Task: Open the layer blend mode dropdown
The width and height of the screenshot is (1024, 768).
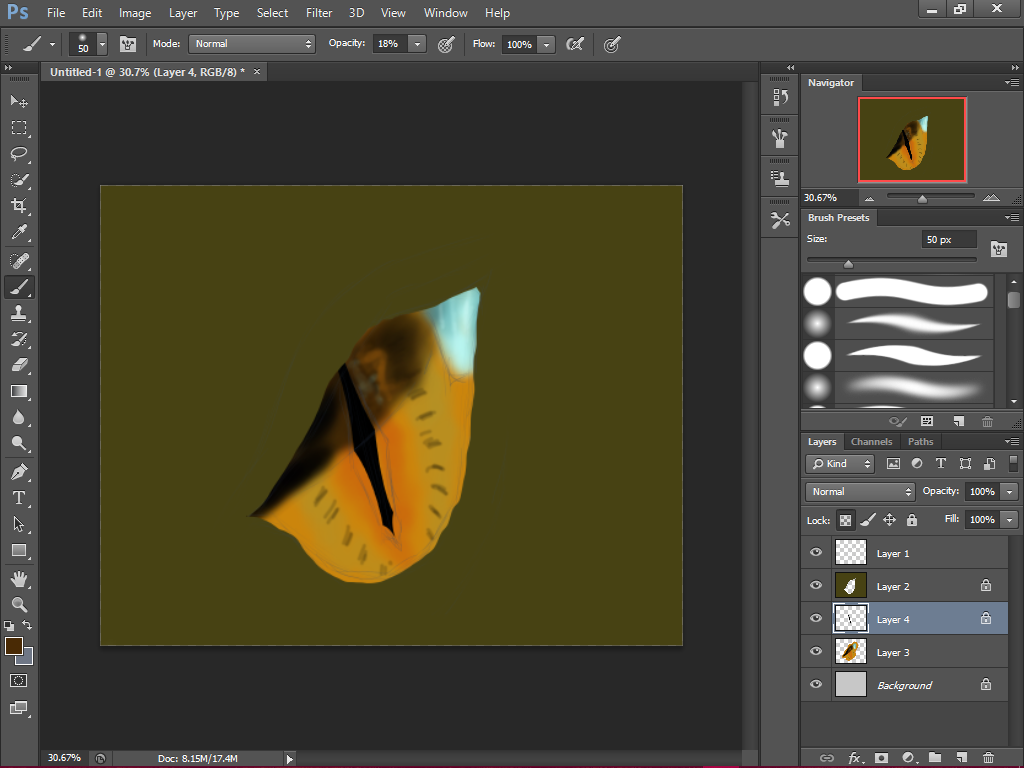Action: click(x=858, y=491)
